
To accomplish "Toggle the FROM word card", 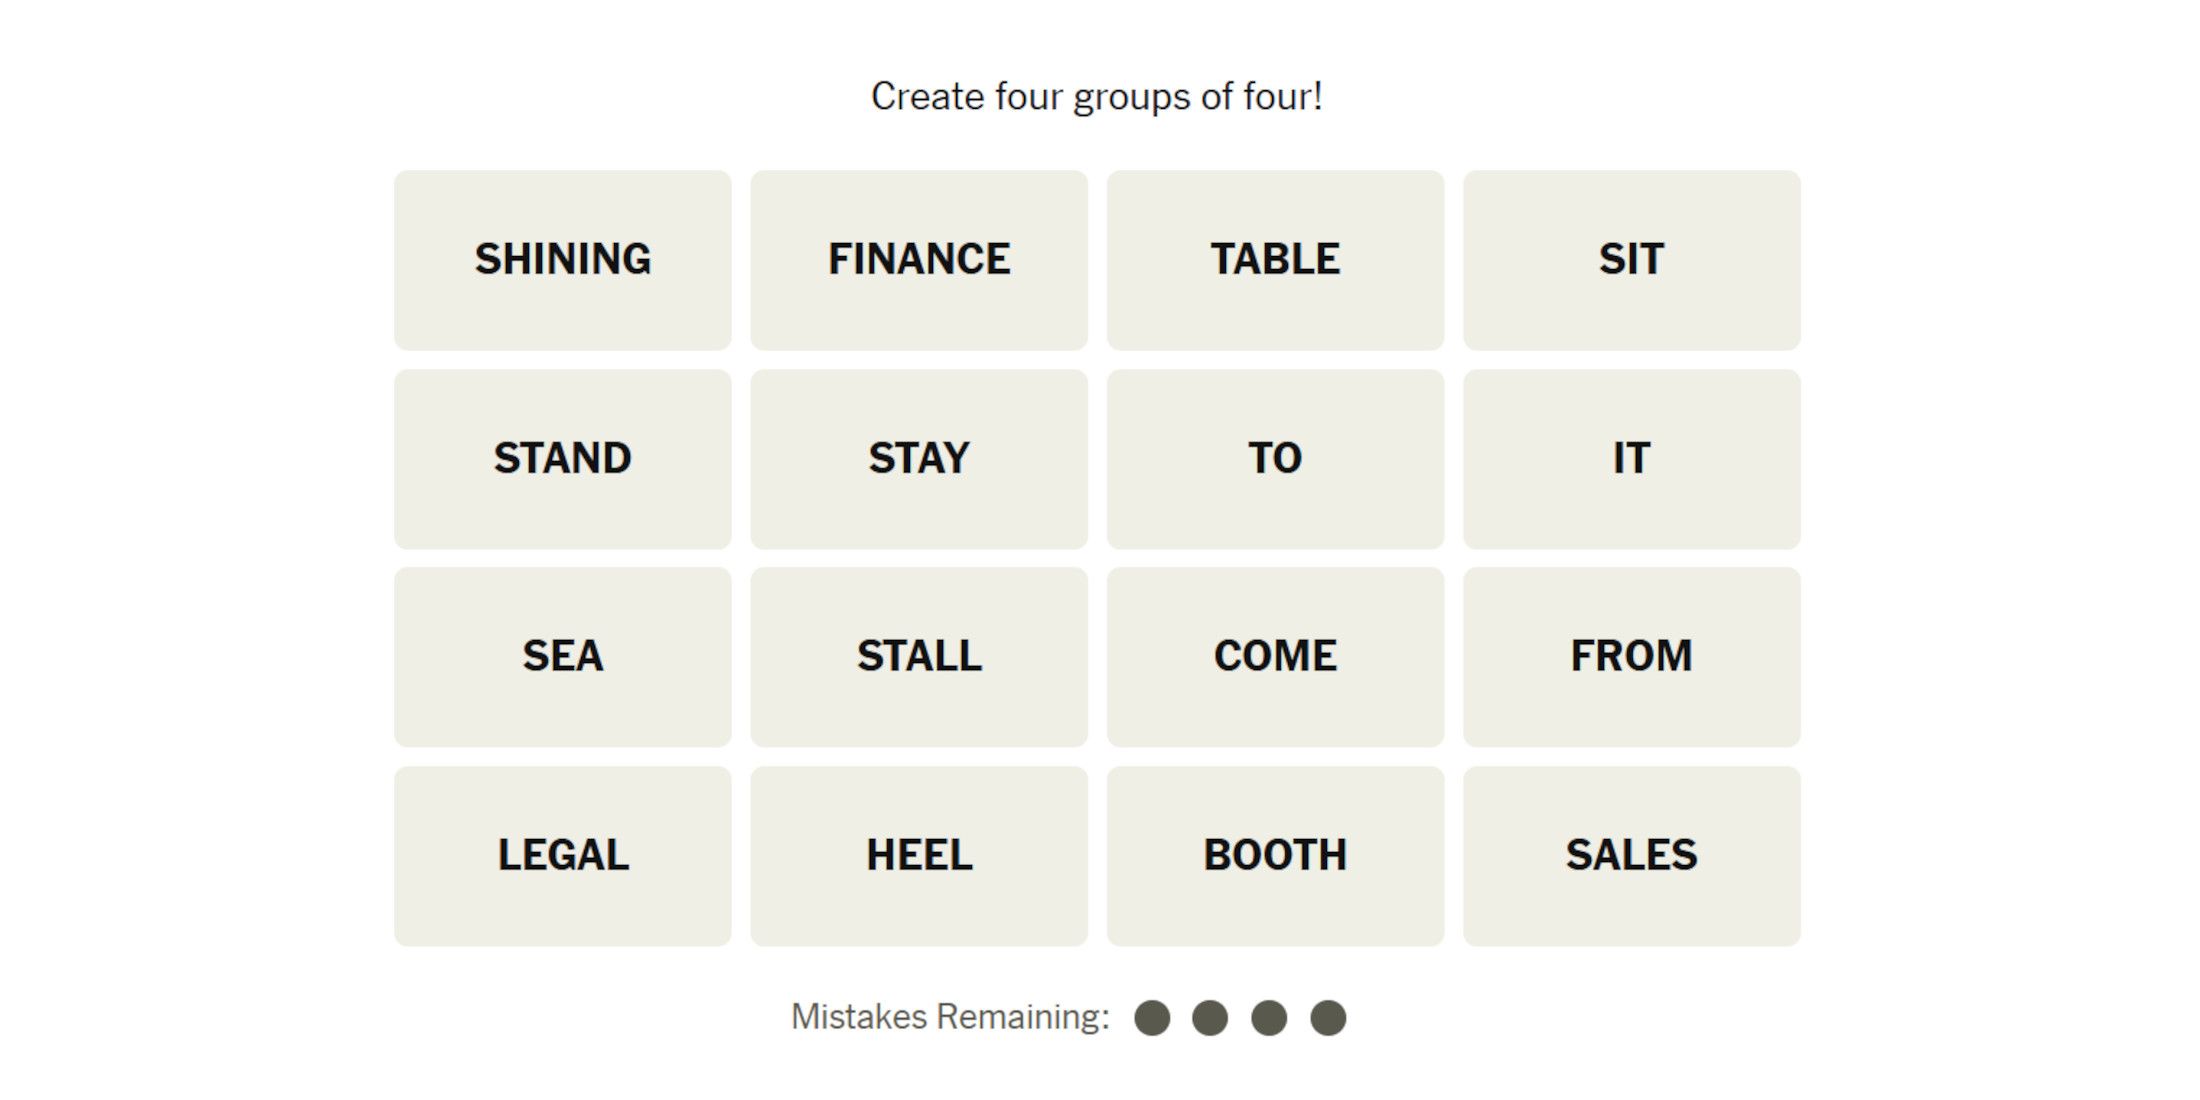I will click(x=1631, y=657).
